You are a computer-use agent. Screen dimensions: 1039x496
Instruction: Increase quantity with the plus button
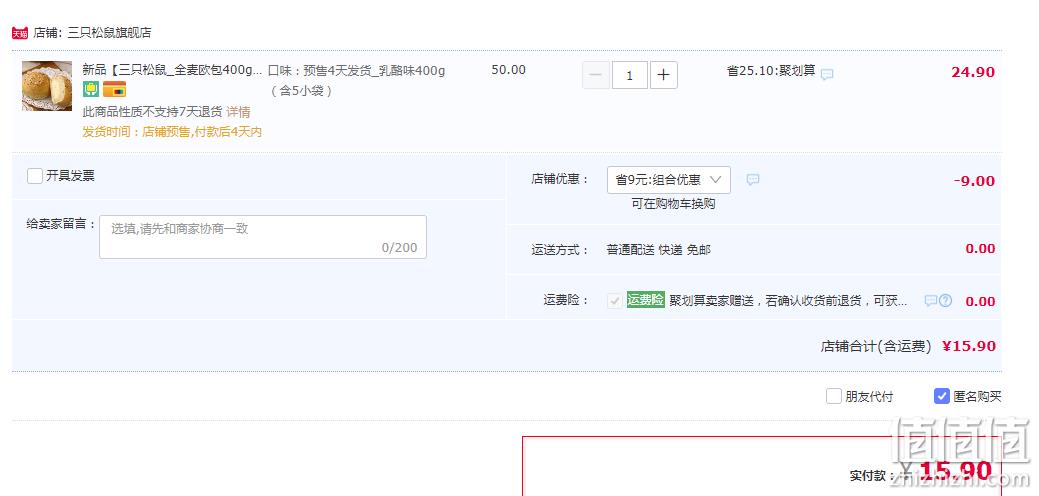(x=663, y=75)
